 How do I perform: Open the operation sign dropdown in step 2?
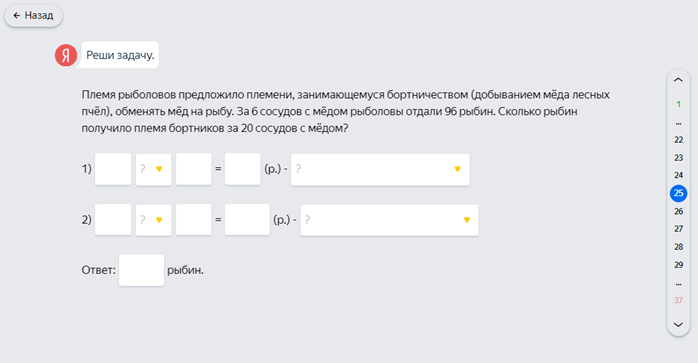tap(154, 220)
